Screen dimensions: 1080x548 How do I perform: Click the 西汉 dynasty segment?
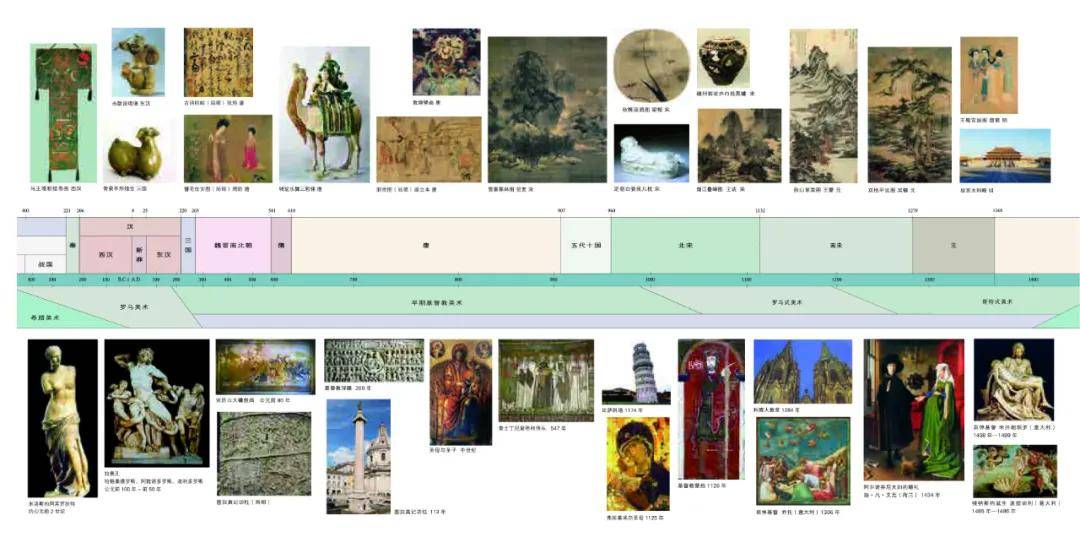[x=105, y=255]
